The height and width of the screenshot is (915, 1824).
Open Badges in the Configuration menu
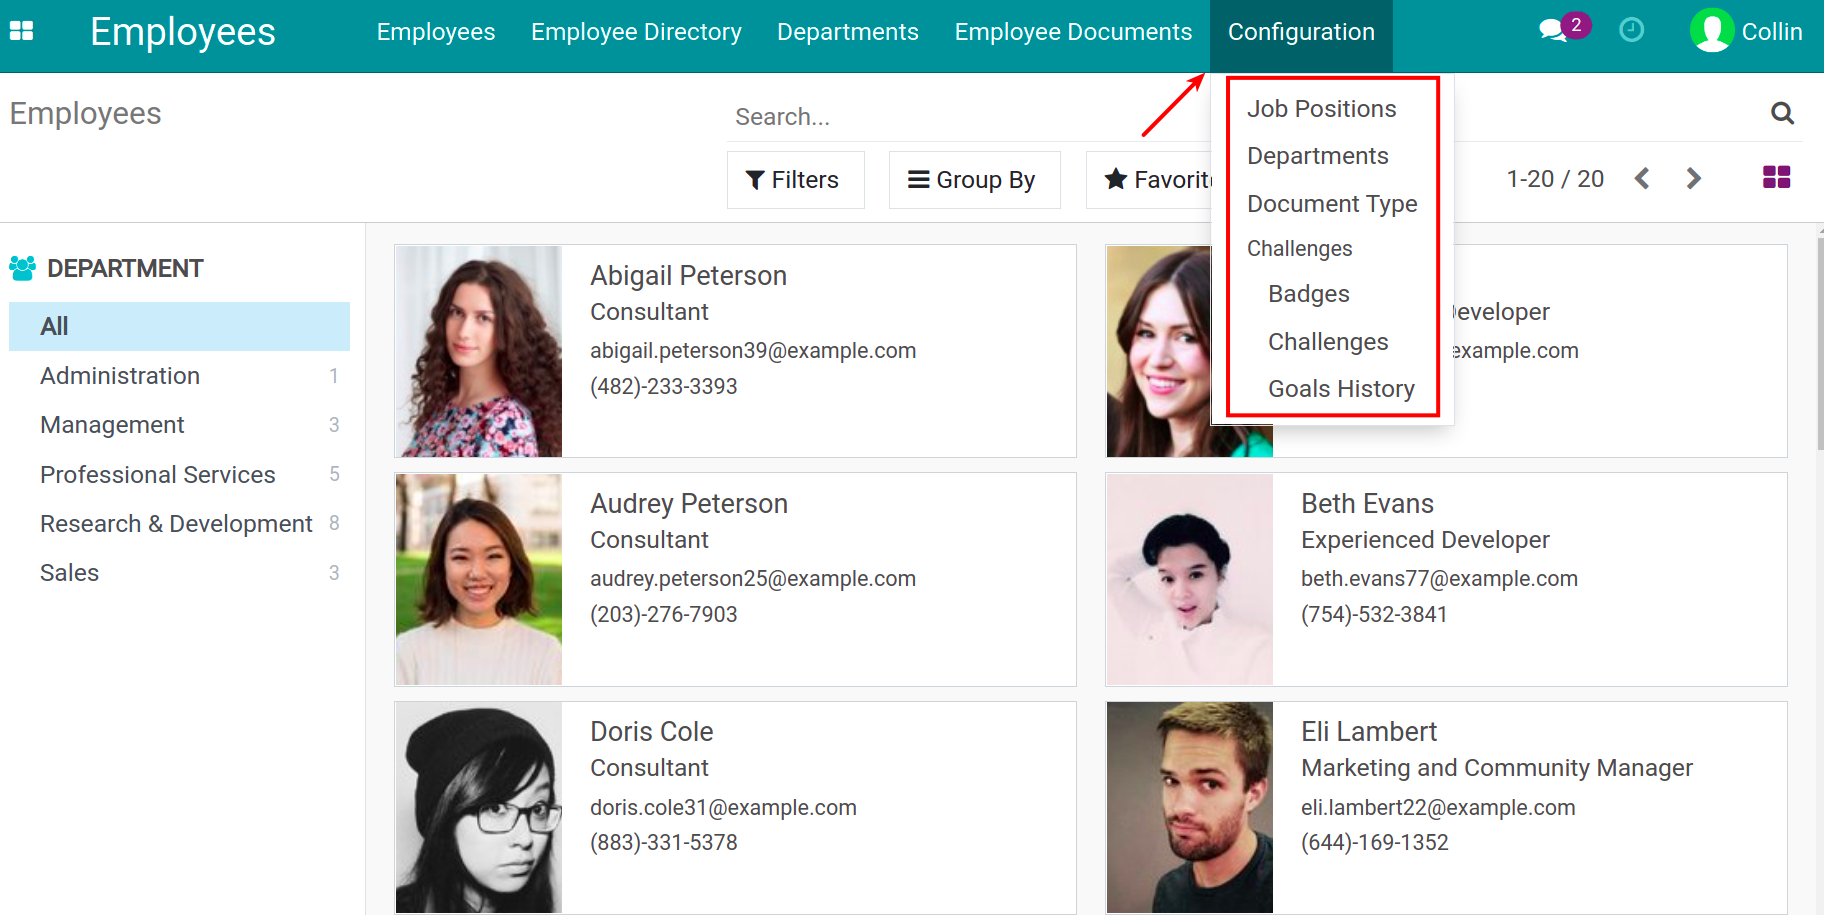coord(1308,294)
